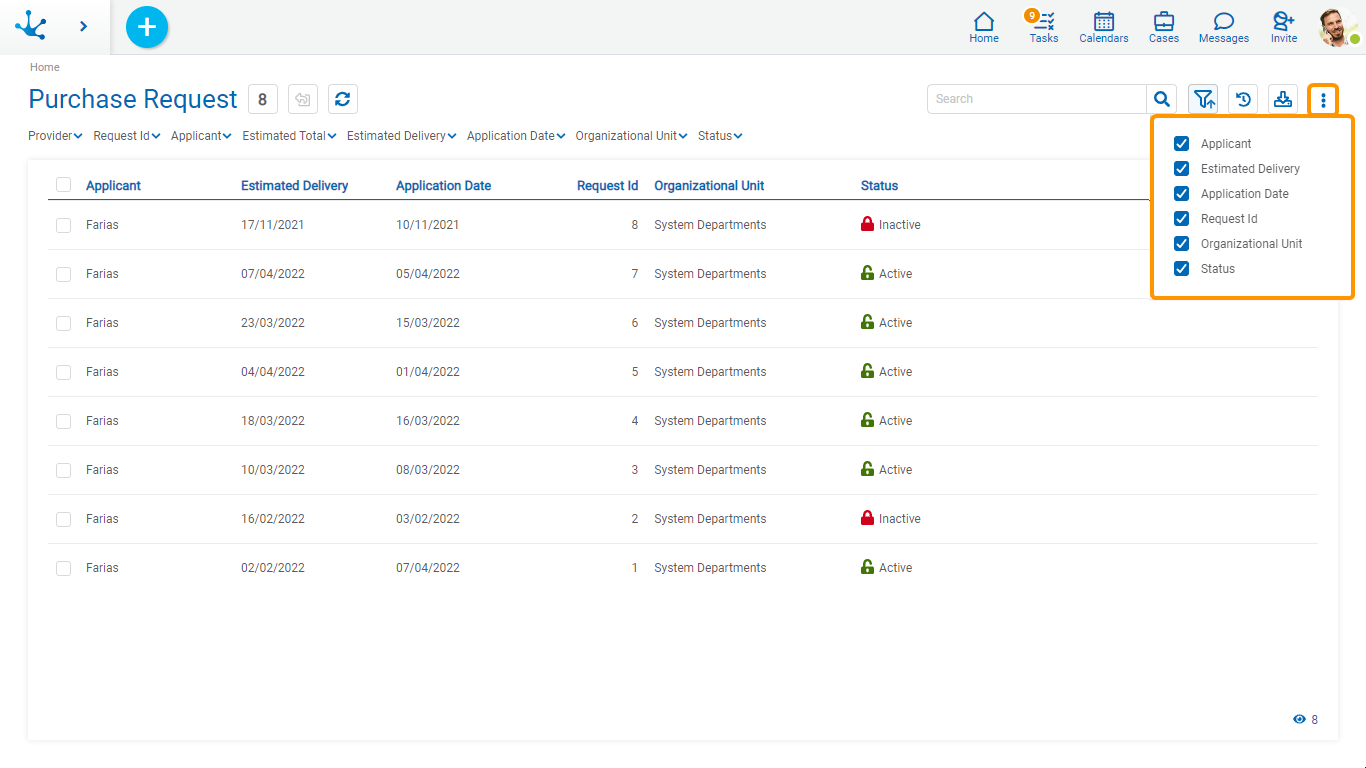The width and height of the screenshot is (1366, 768).
Task: Click the magnifier search icon
Action: 1161,99
